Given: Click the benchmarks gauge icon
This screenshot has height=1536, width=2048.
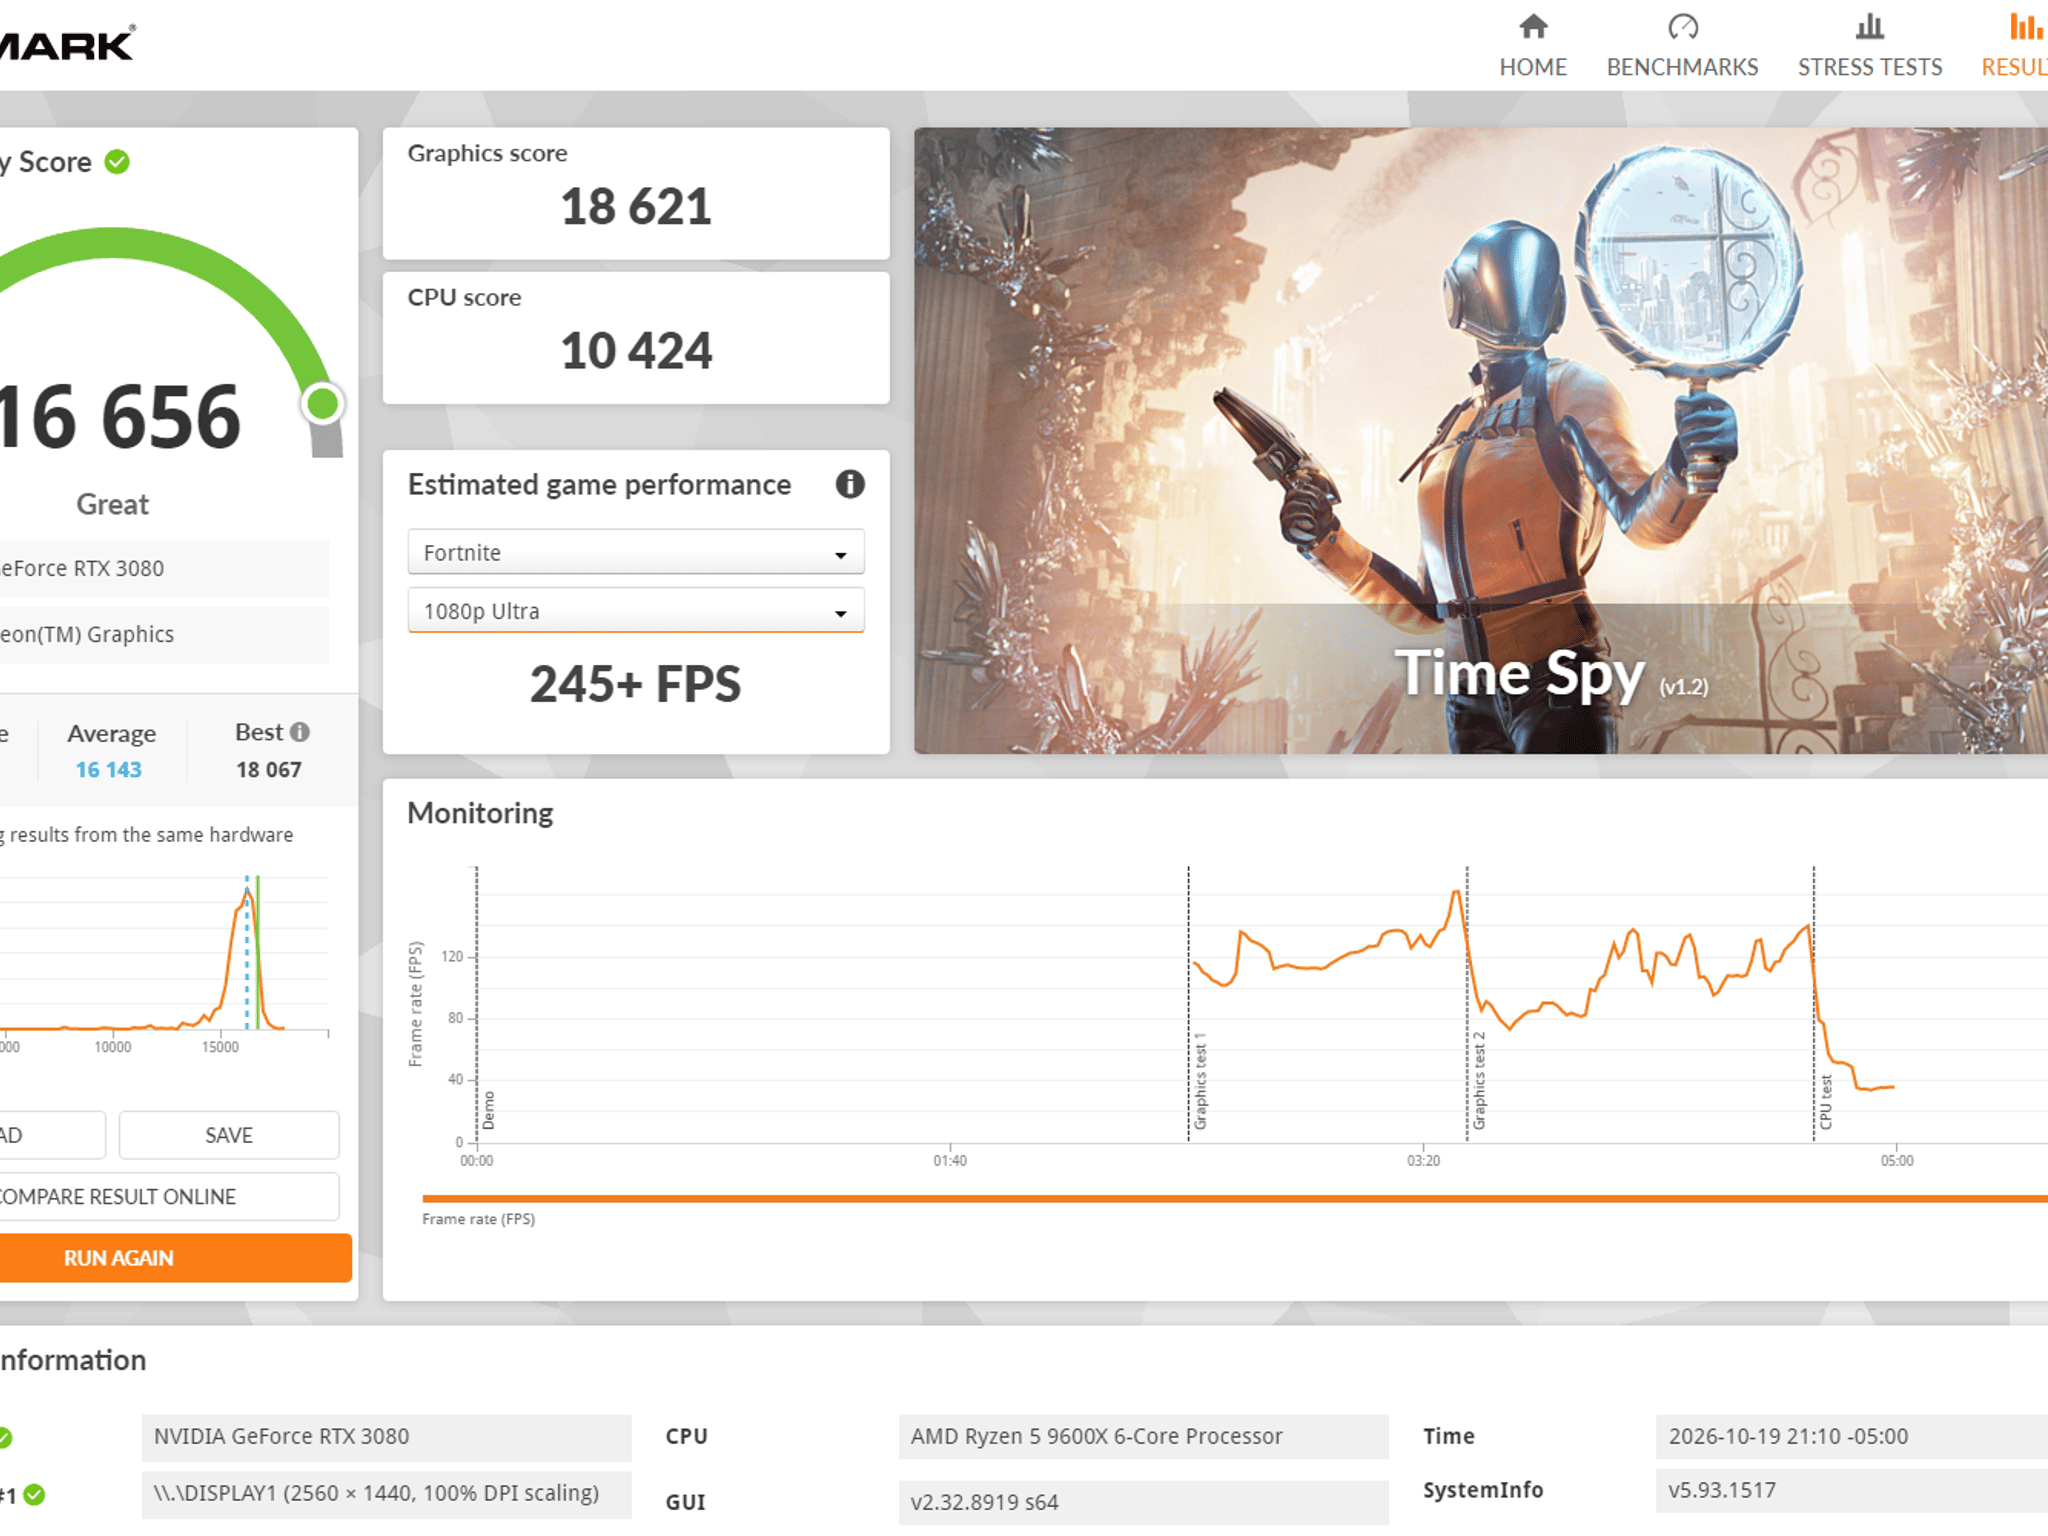Looking at the screenshot, I should pyautogui.click(x=1683, y=26).
